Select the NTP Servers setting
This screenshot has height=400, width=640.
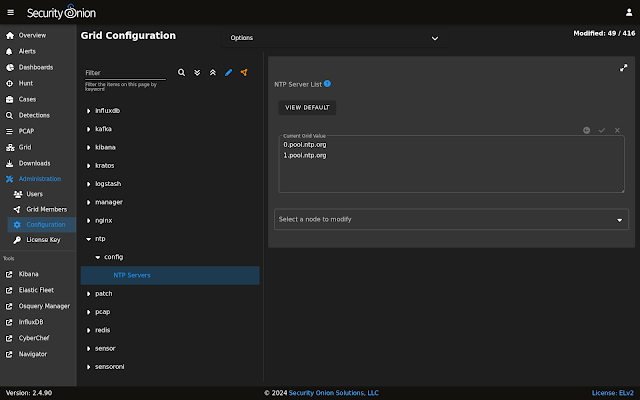tap(170, 276)
